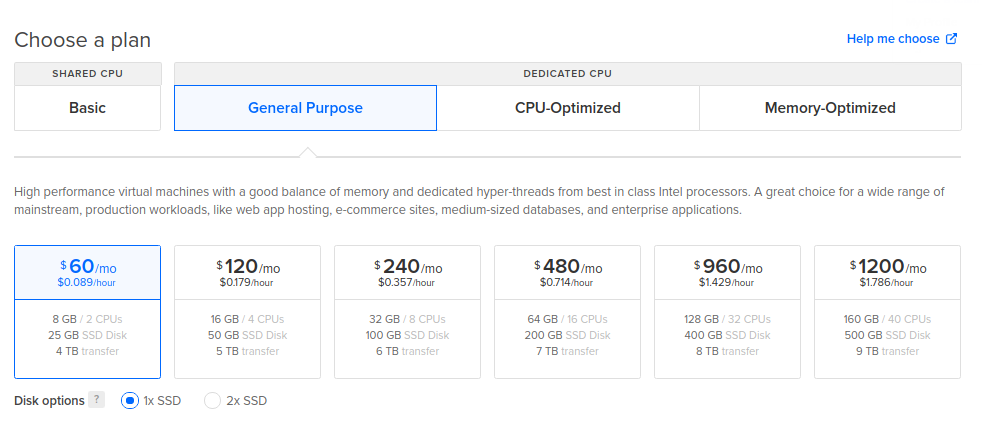982x426 pixels.
Task: Select the $960/mo plan with 32 CPUs
Action: tap(727, 312)
